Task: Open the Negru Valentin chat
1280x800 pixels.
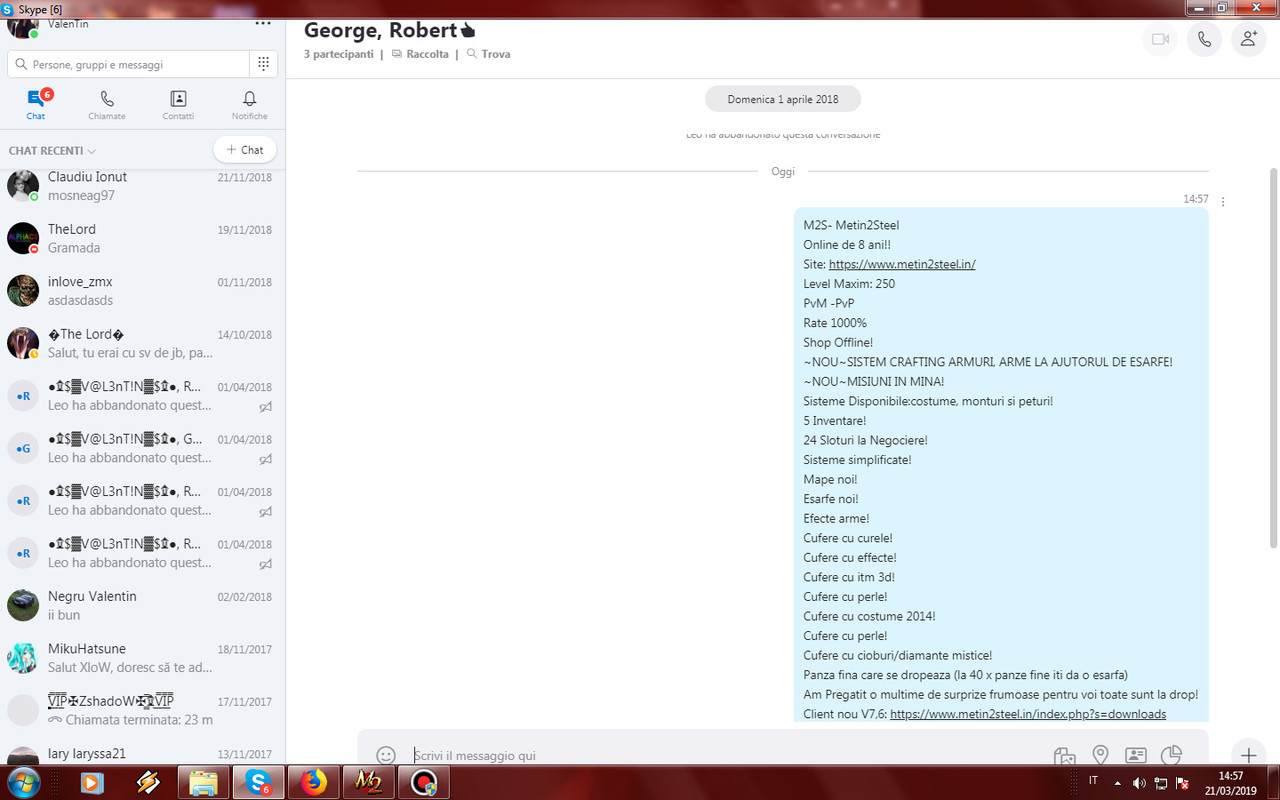Action: 142,605
